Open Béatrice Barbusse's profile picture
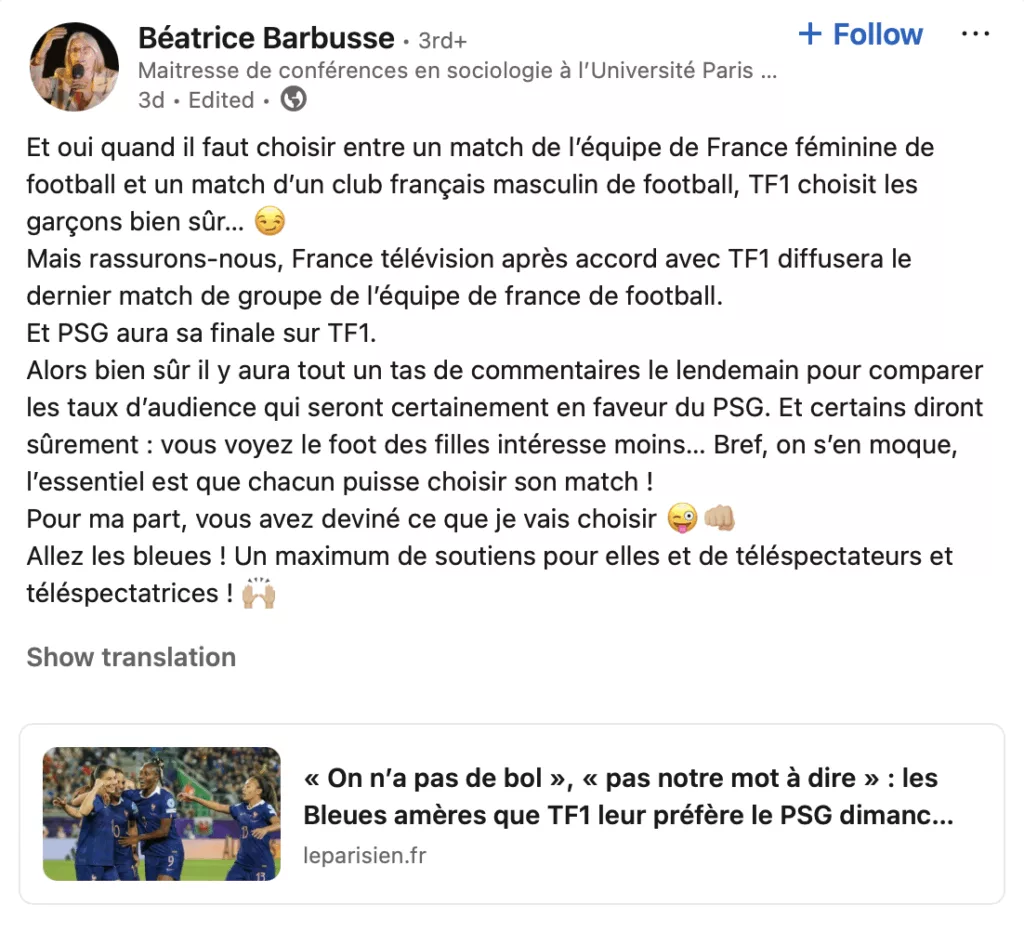Viewport: 1024px width, 931px height. (74, 67)
